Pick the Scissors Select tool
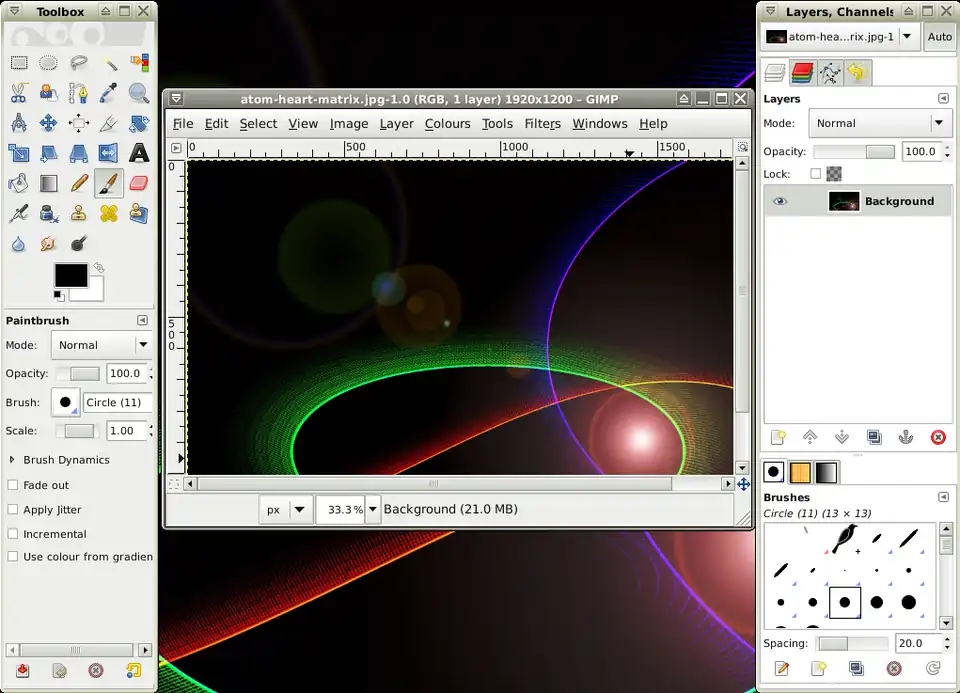Image resolution: width=960 pixels, height=693 pixels. (18, 93)
